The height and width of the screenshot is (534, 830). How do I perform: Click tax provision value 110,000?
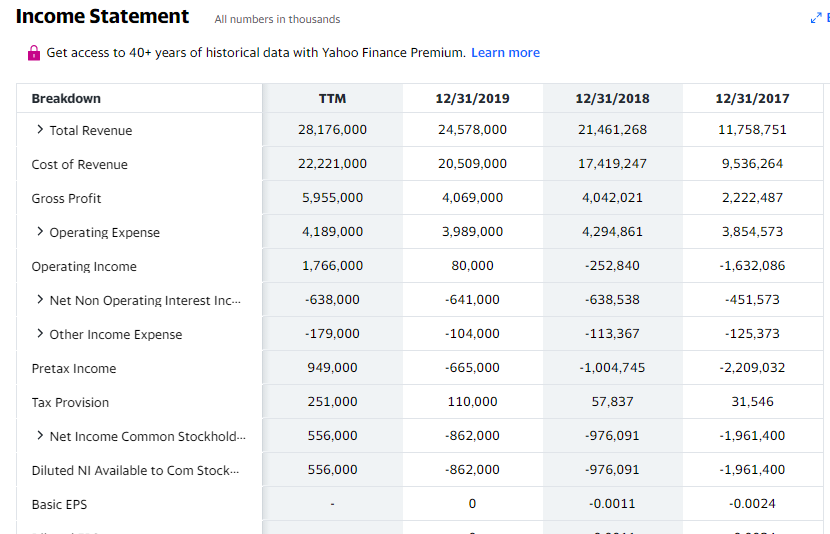pyautogui.click(x=472, y=401)
